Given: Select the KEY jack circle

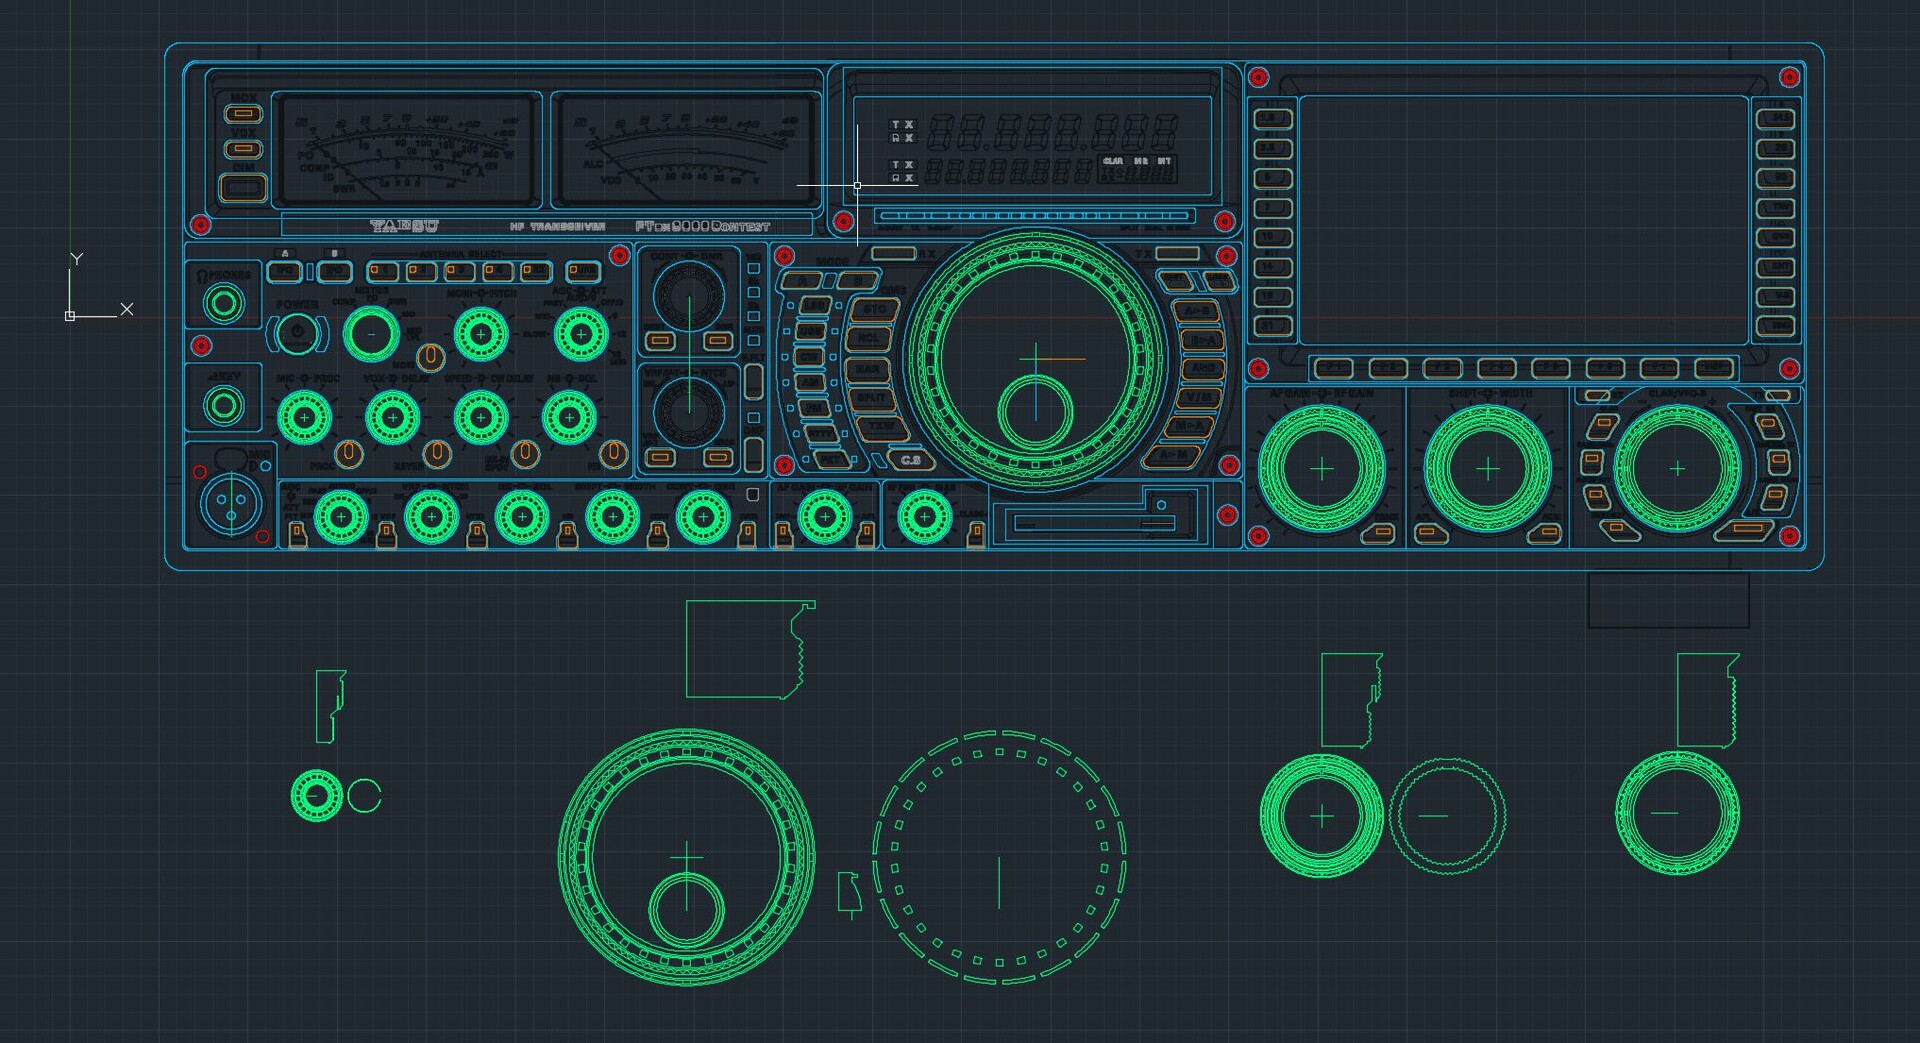Looking at the screenshot, I should tap(224, 405).
